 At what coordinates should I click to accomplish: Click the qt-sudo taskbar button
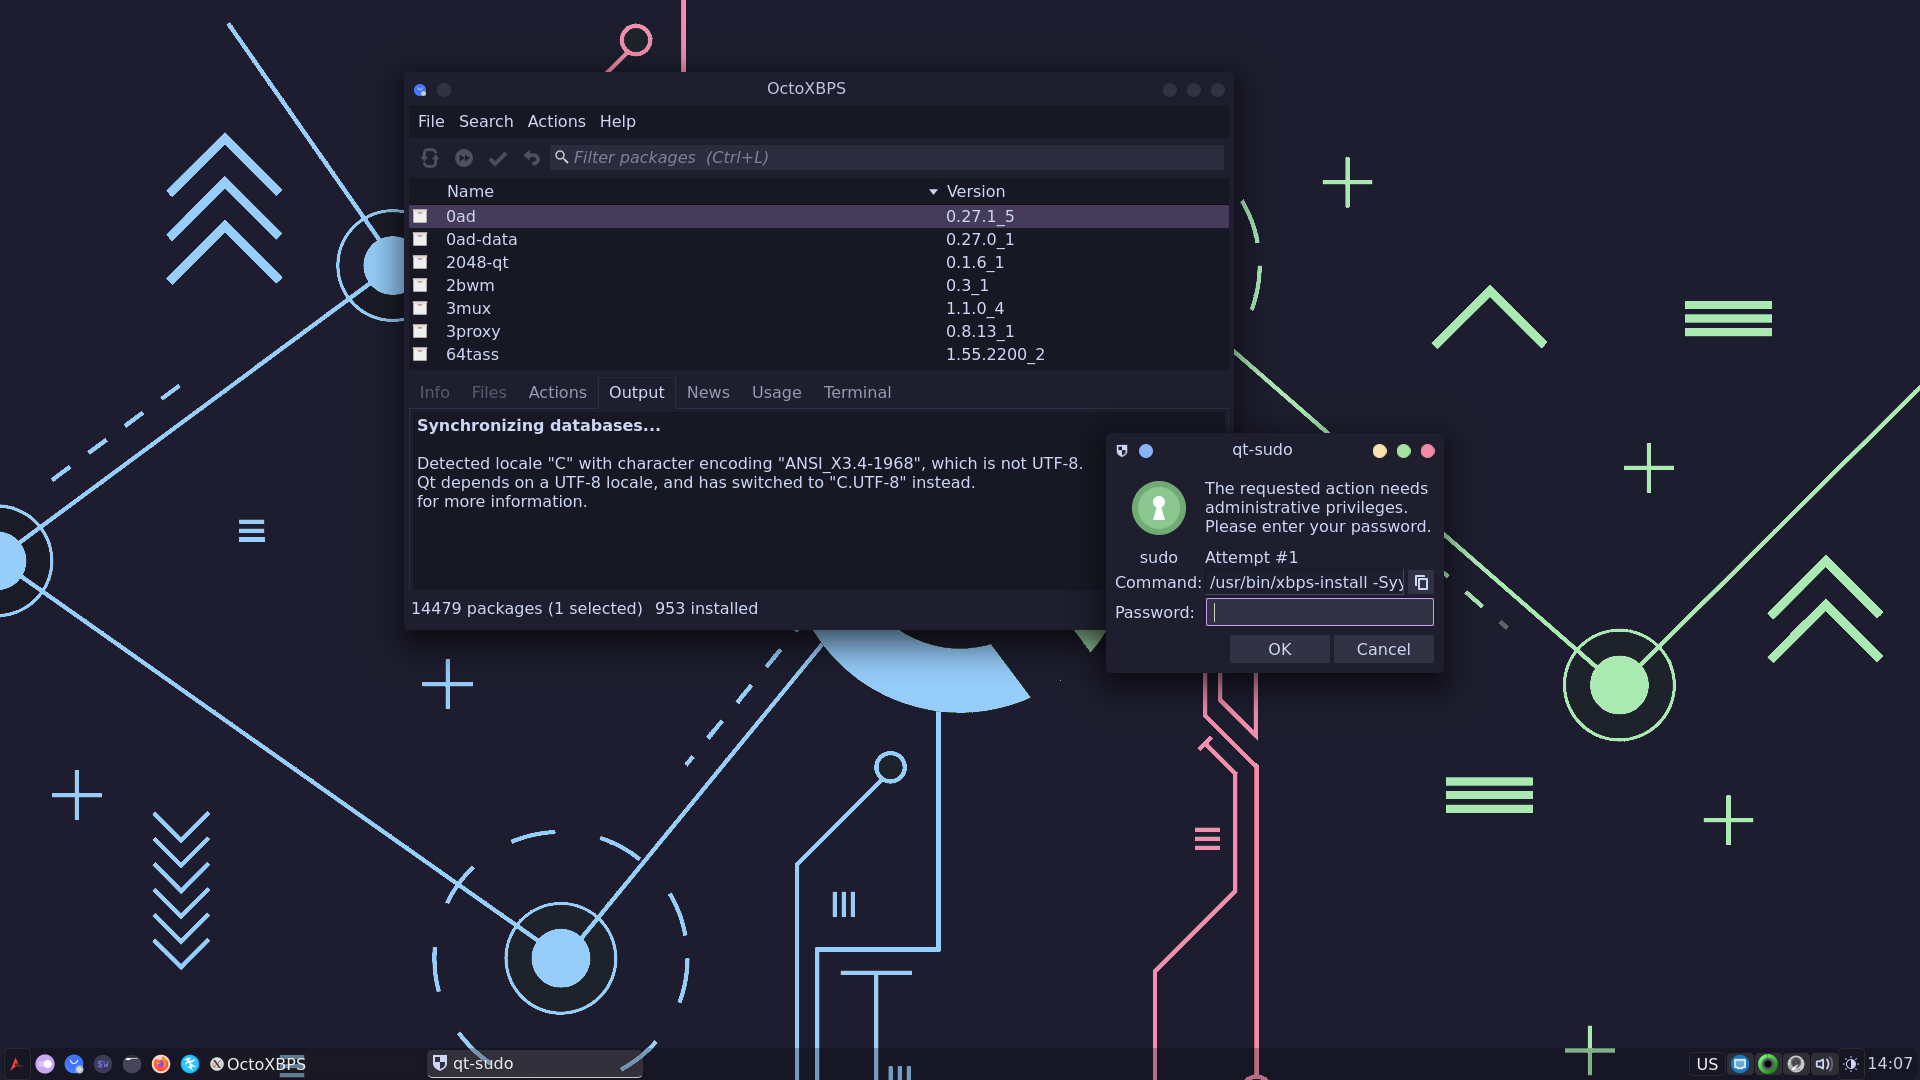534,1063
